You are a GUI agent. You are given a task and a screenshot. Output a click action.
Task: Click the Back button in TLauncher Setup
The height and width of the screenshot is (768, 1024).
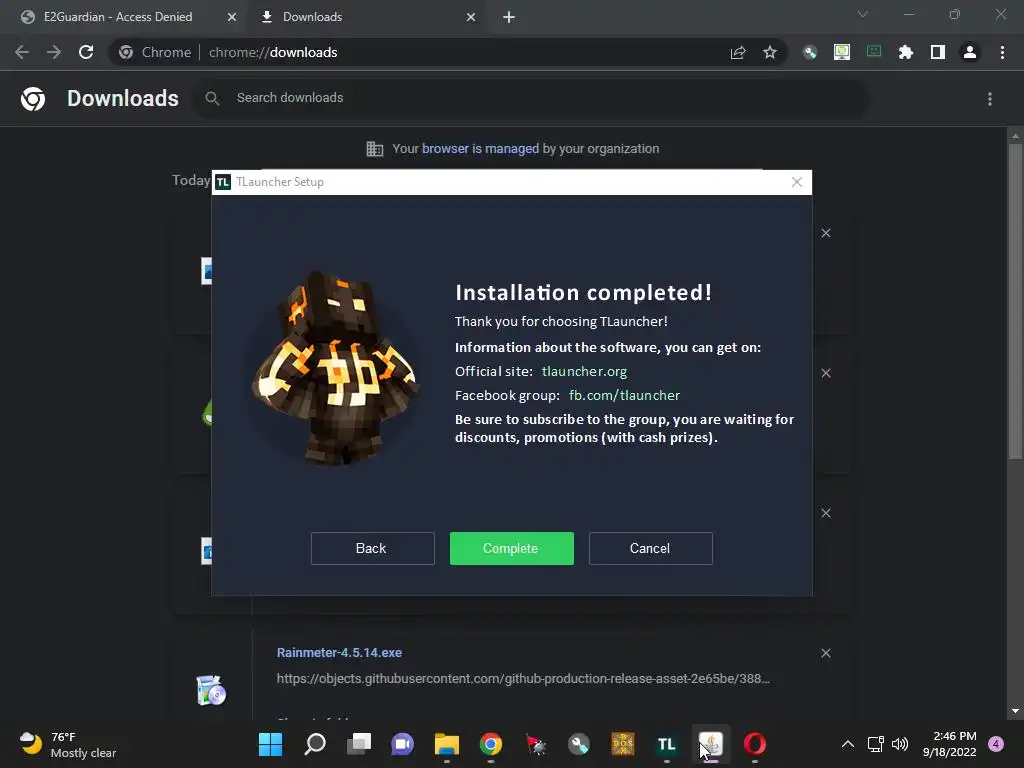(x=372, y=548)
